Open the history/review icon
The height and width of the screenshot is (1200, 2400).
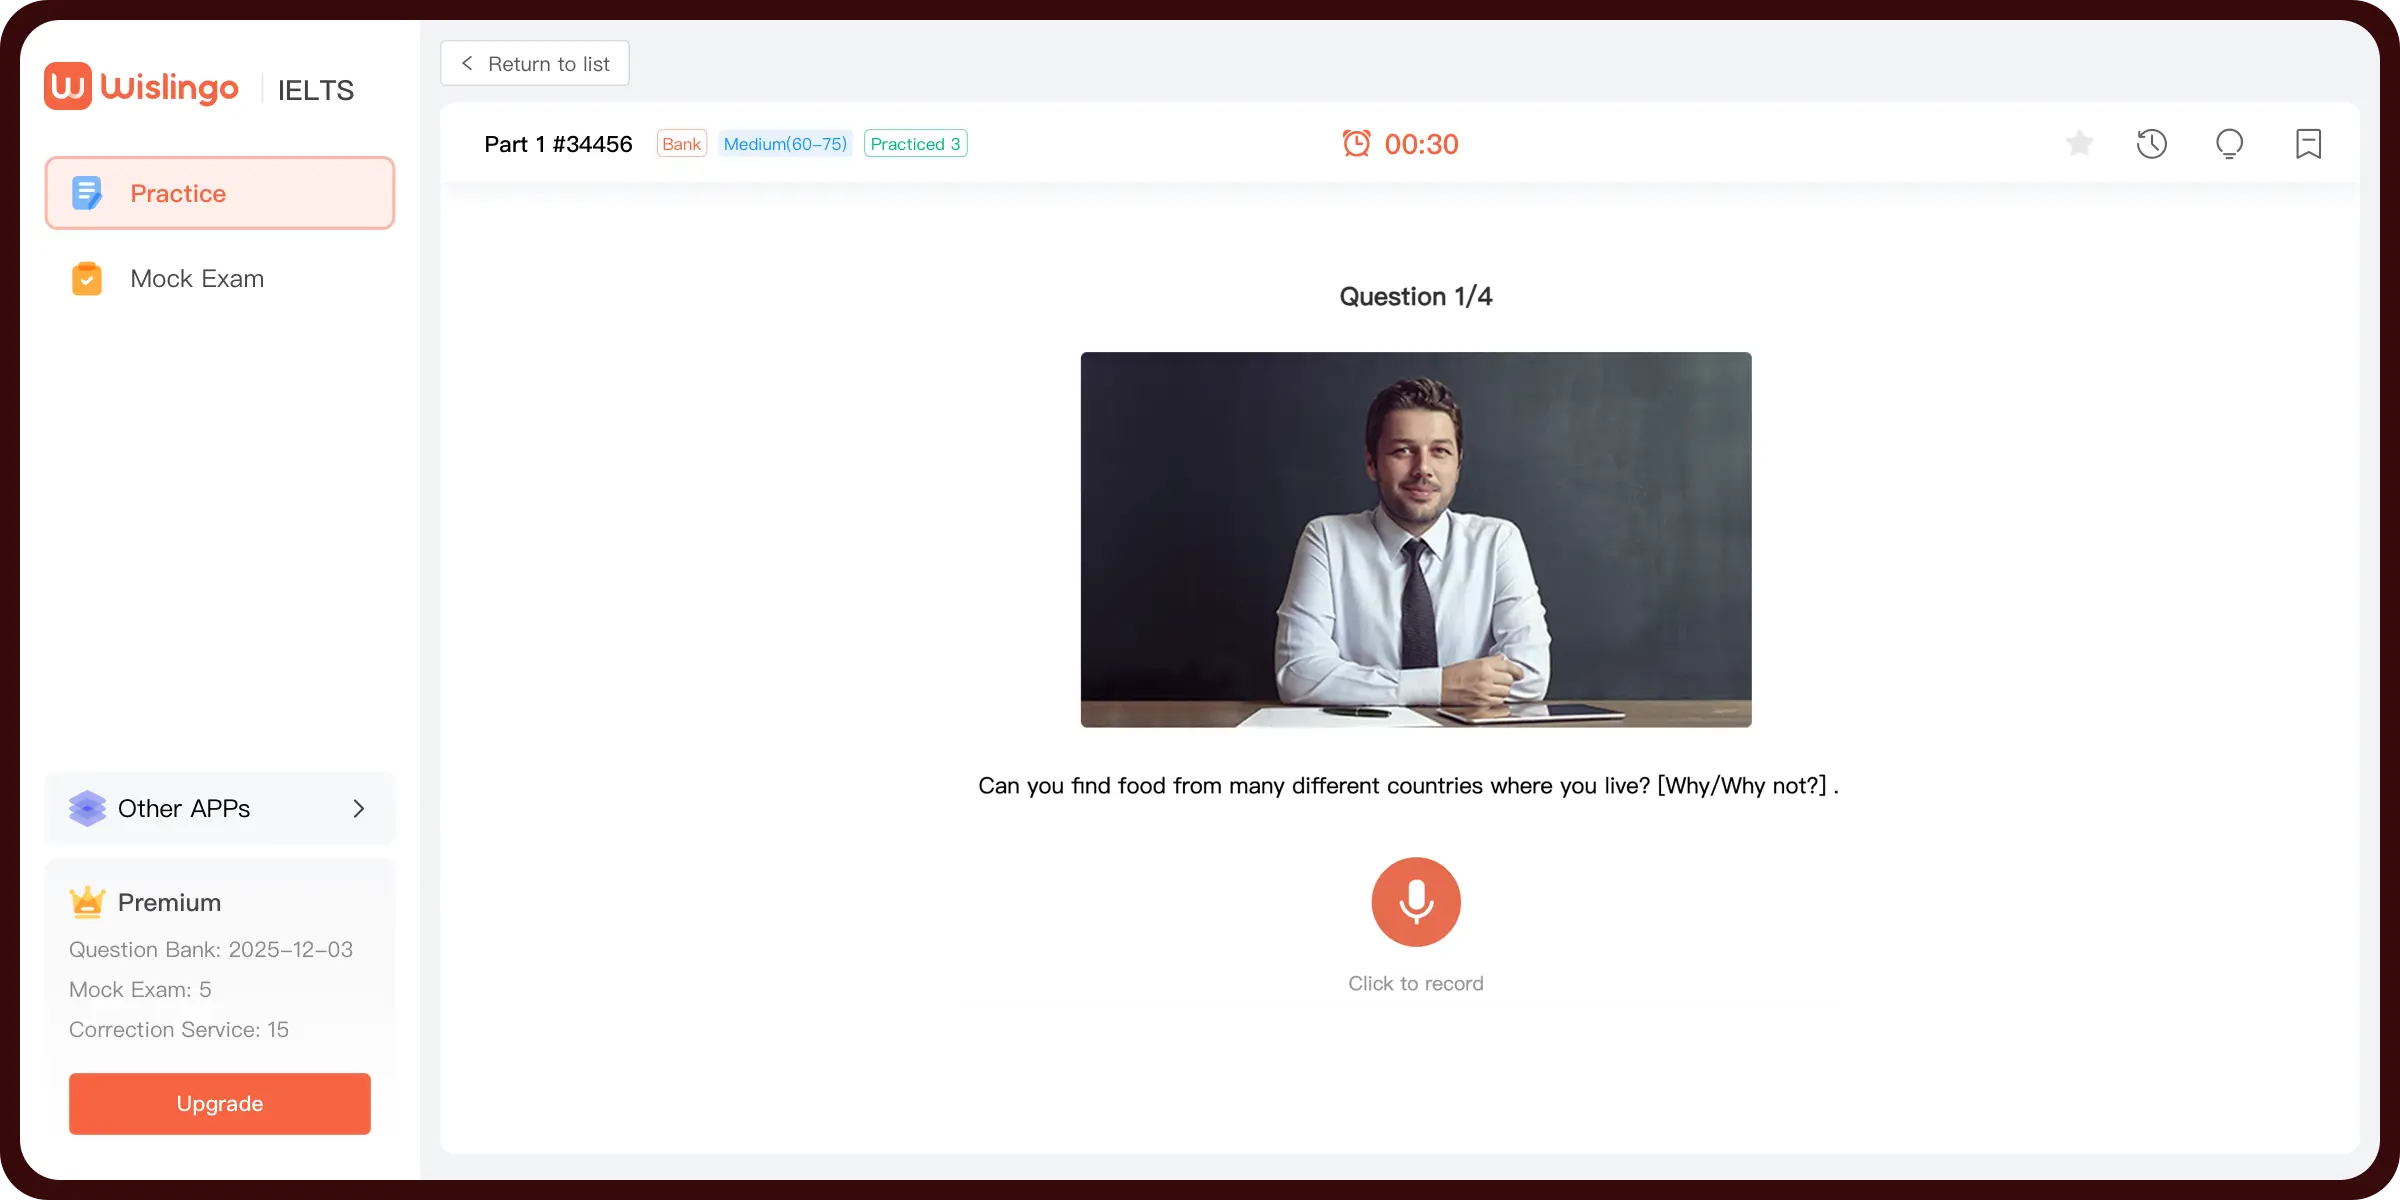coord(2152,144)
